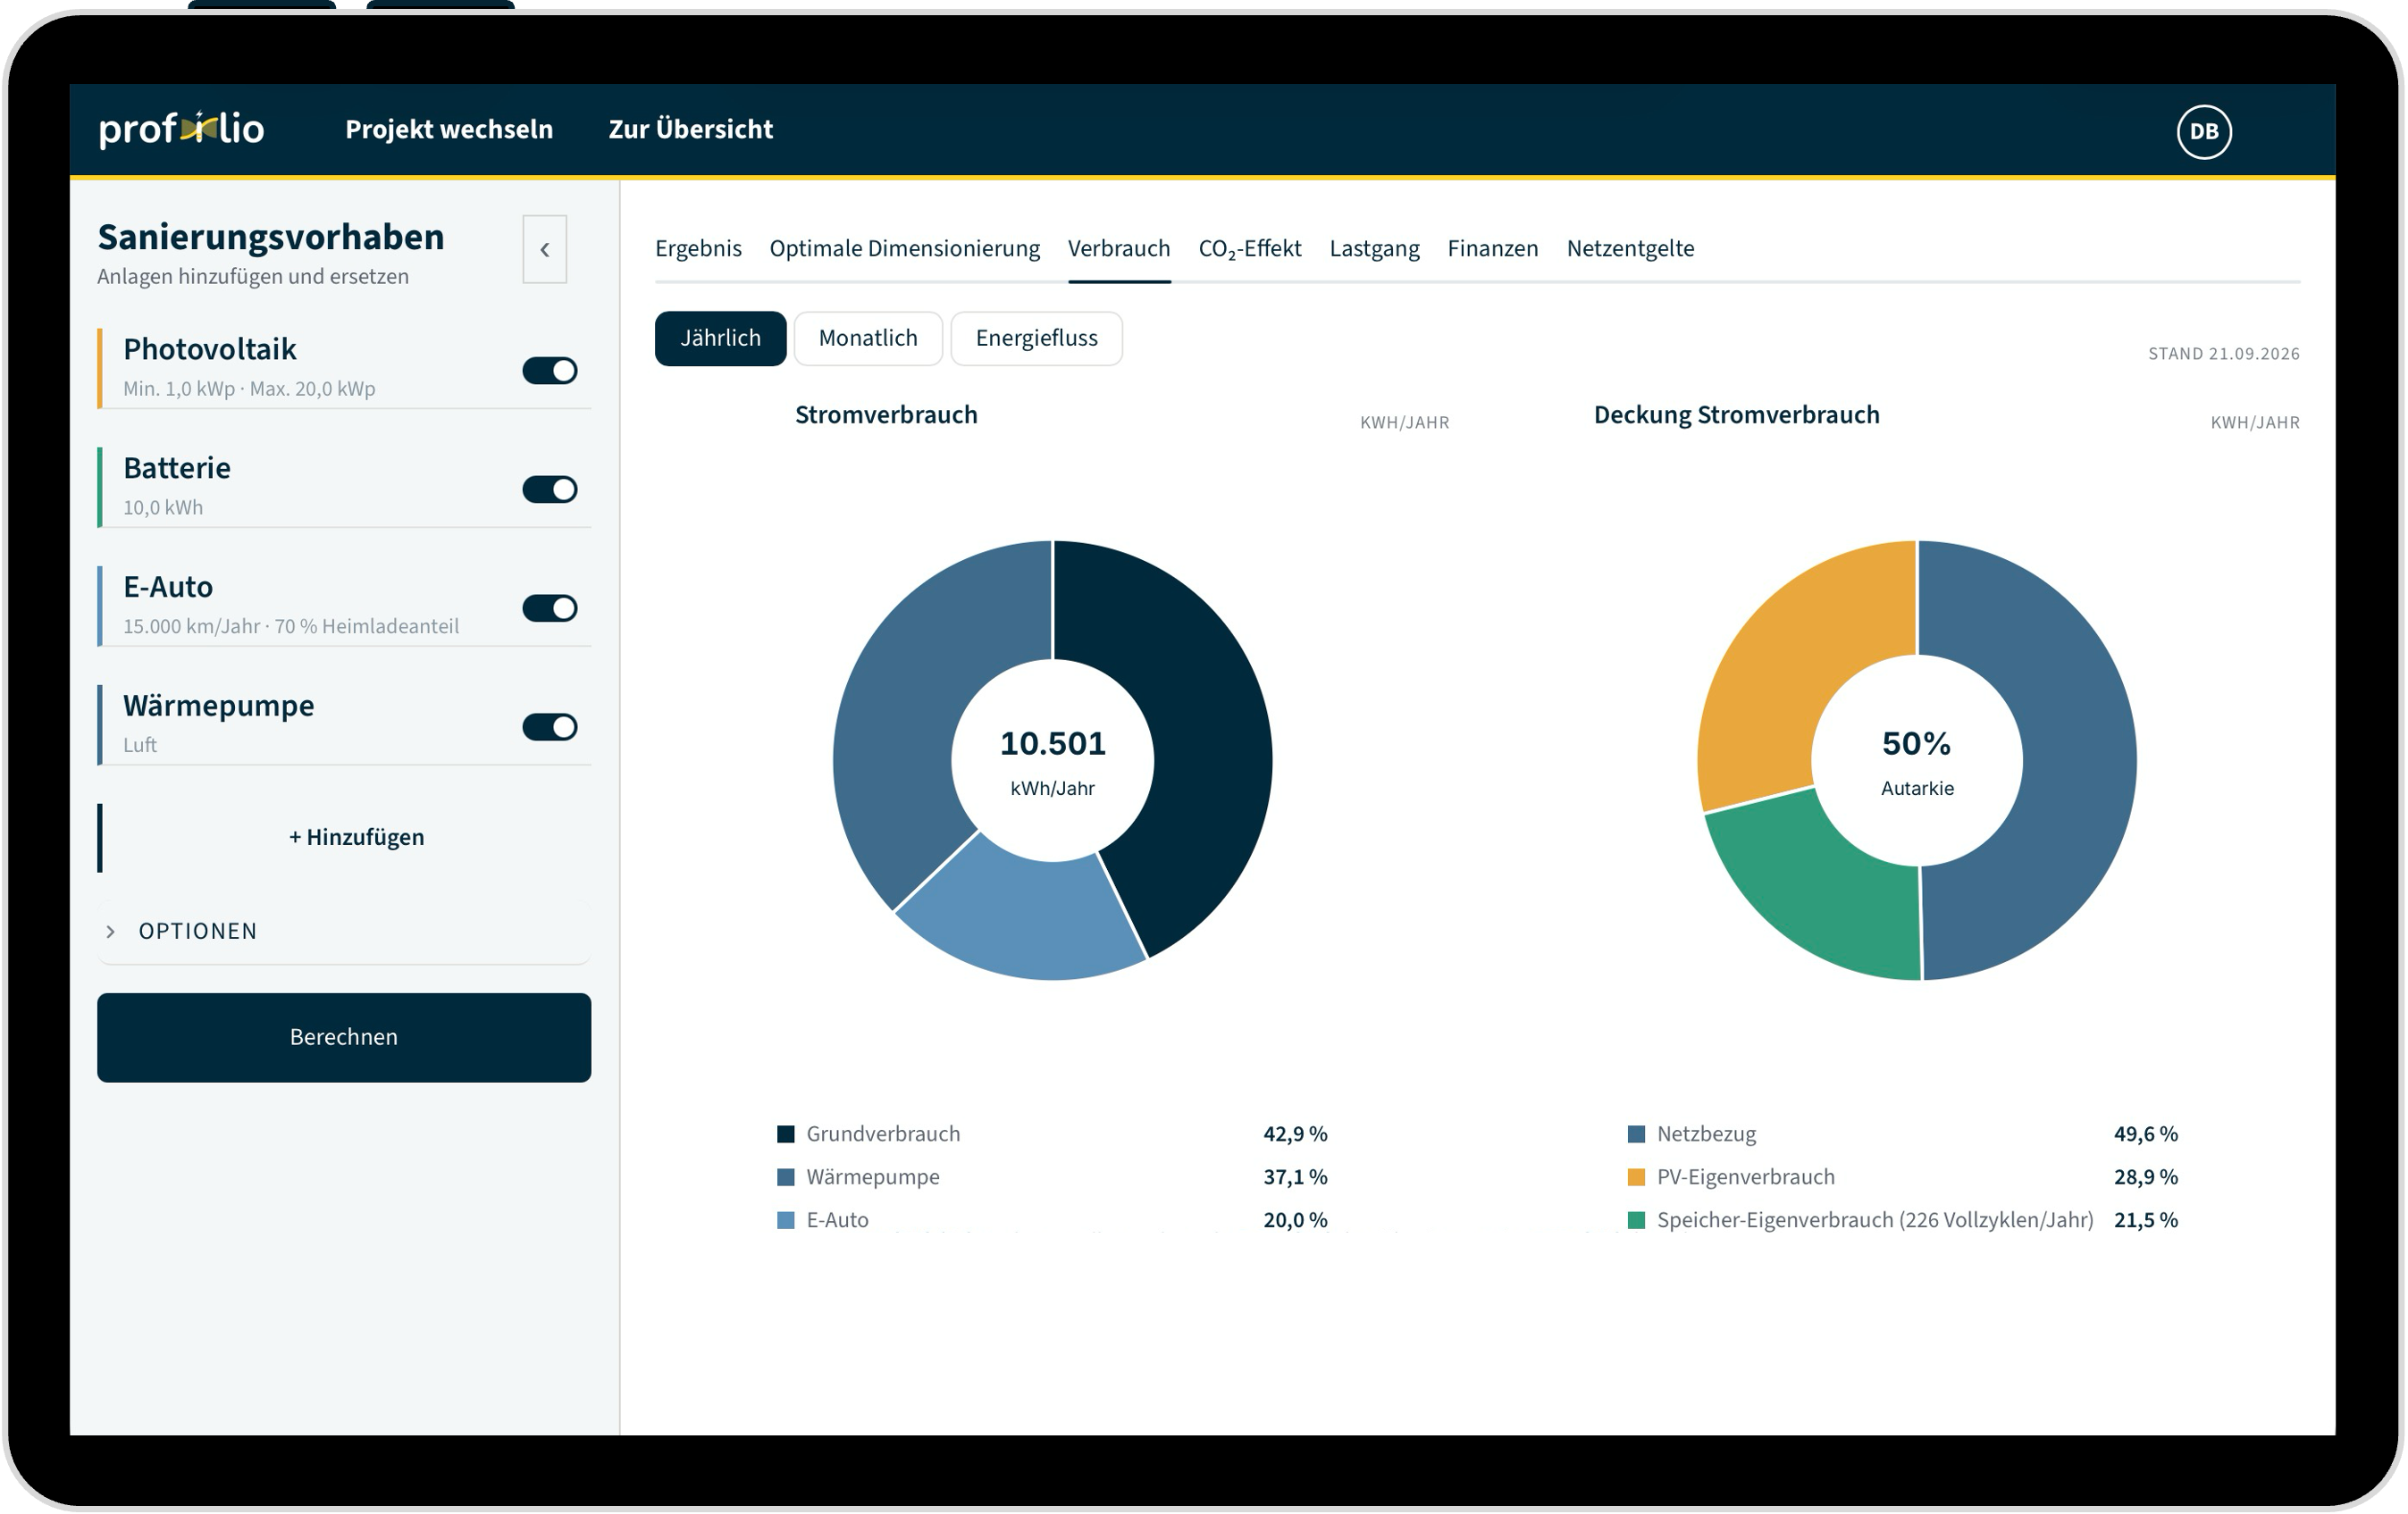Toggle off Batterie switch
Image resolution: width=2408 pixels, height=1514 pixels.
(550, 489)
